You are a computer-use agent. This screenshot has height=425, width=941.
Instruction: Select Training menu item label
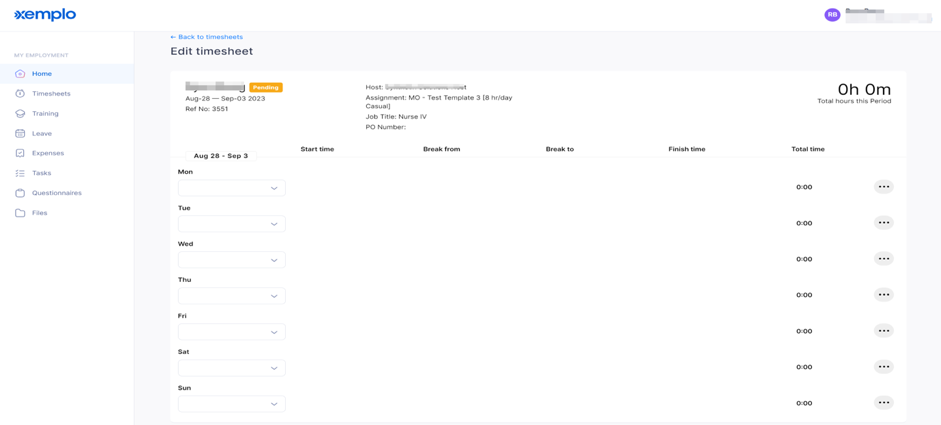point(45,113)
